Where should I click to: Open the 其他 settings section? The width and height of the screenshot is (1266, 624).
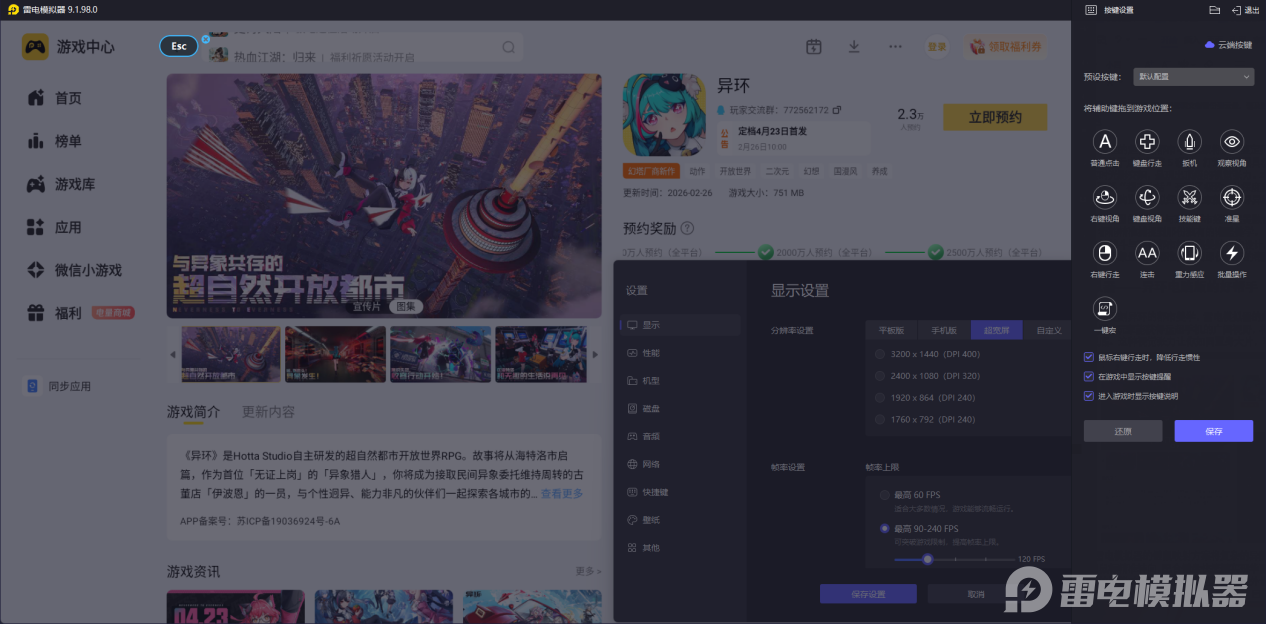pos(680,548)
